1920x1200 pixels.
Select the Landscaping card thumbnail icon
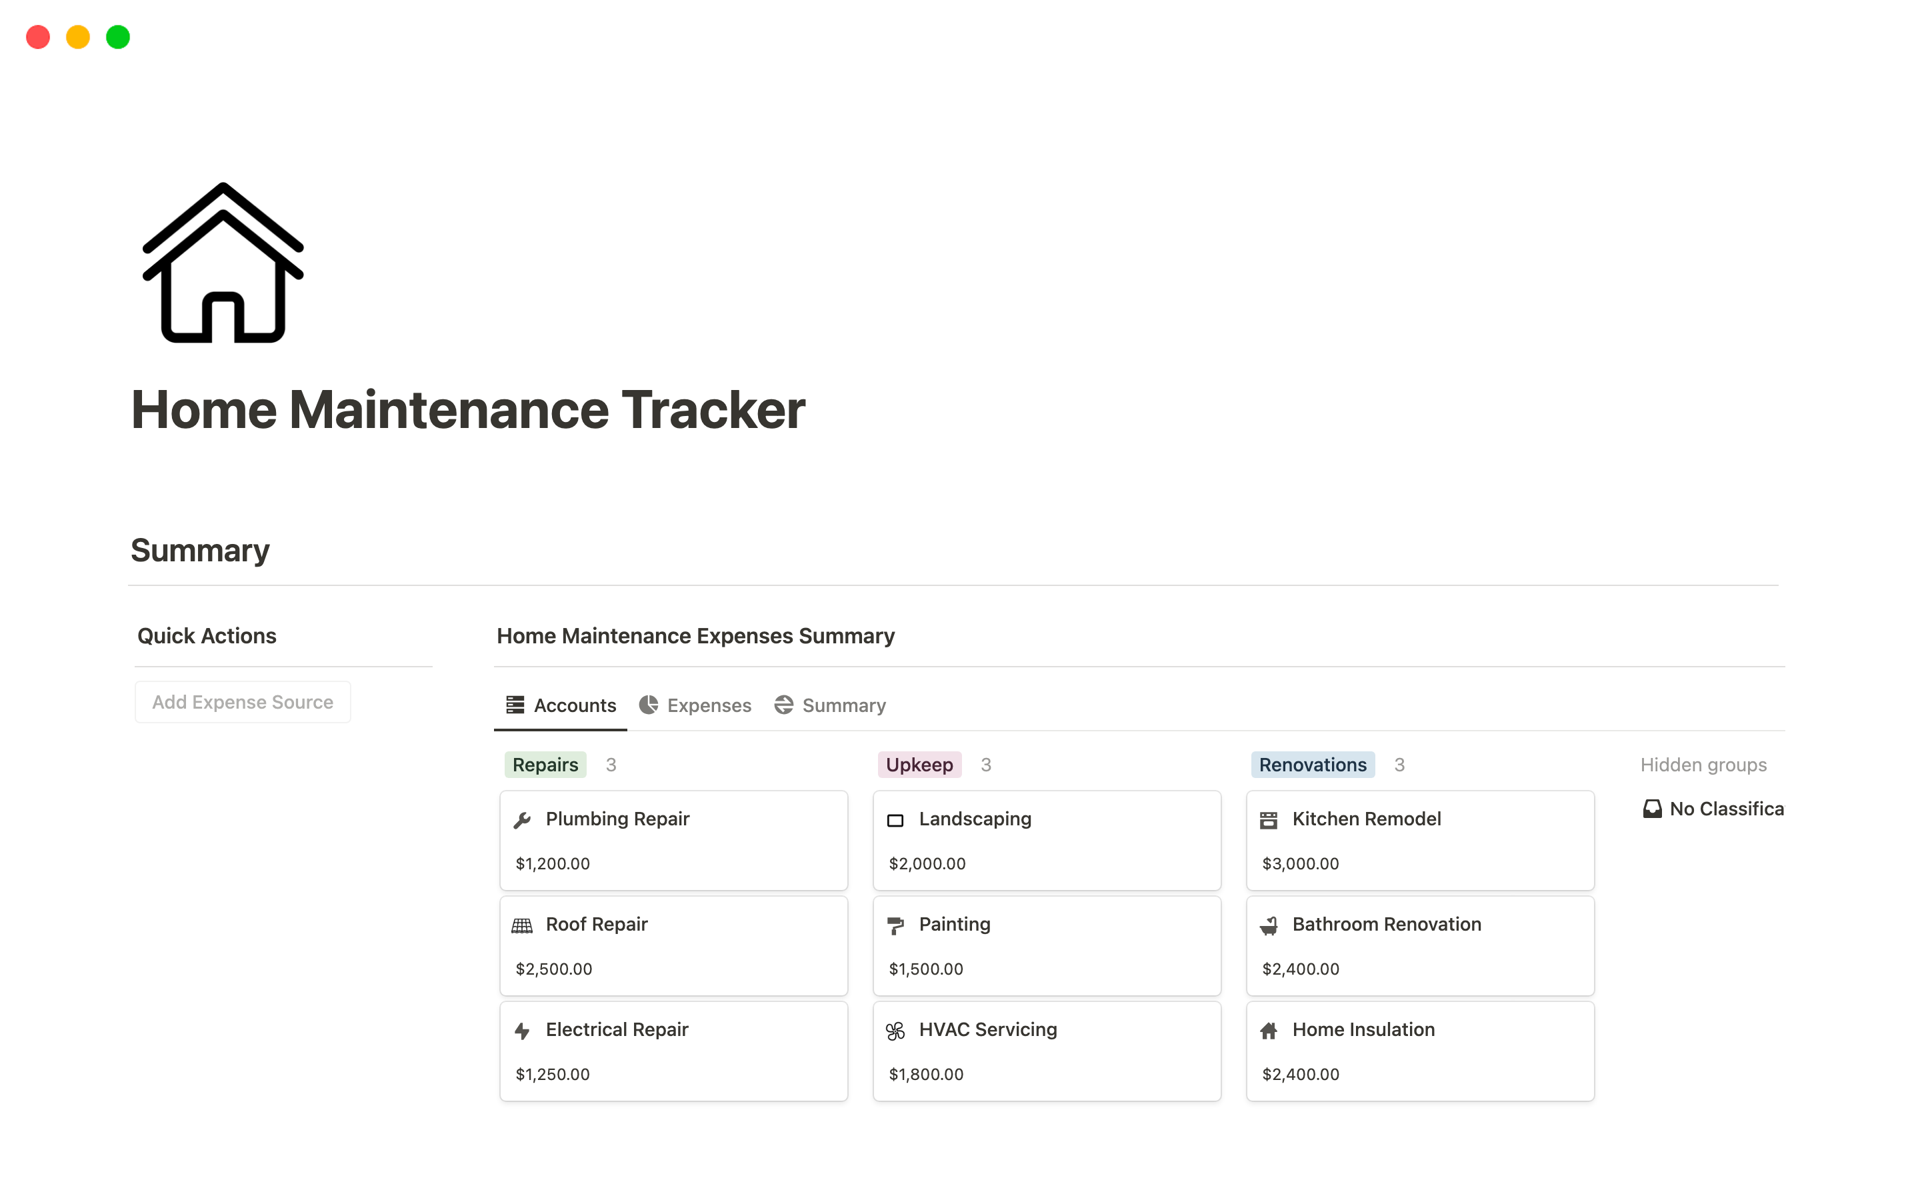point(897,818)
